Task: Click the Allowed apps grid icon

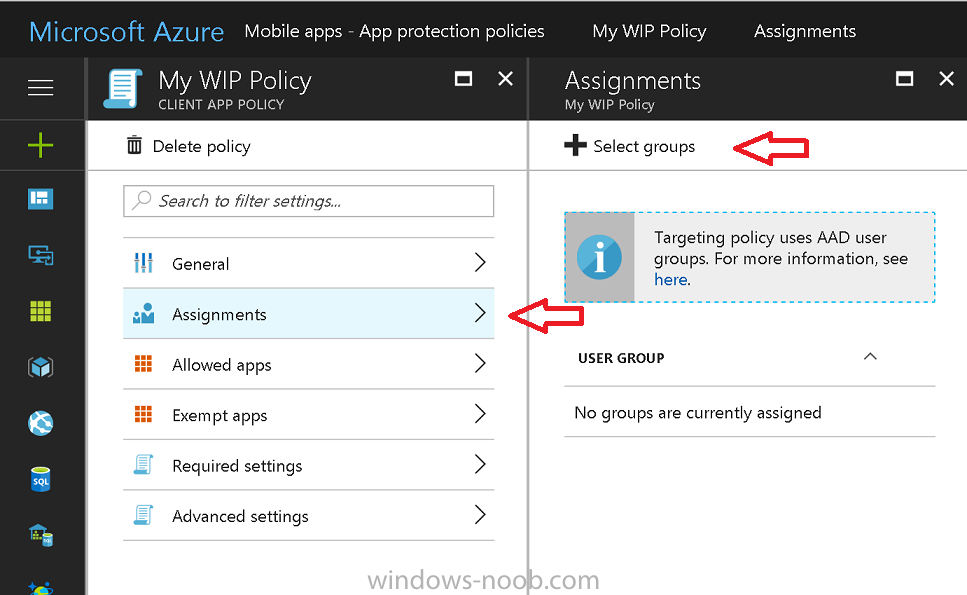Action: (144, 364)
